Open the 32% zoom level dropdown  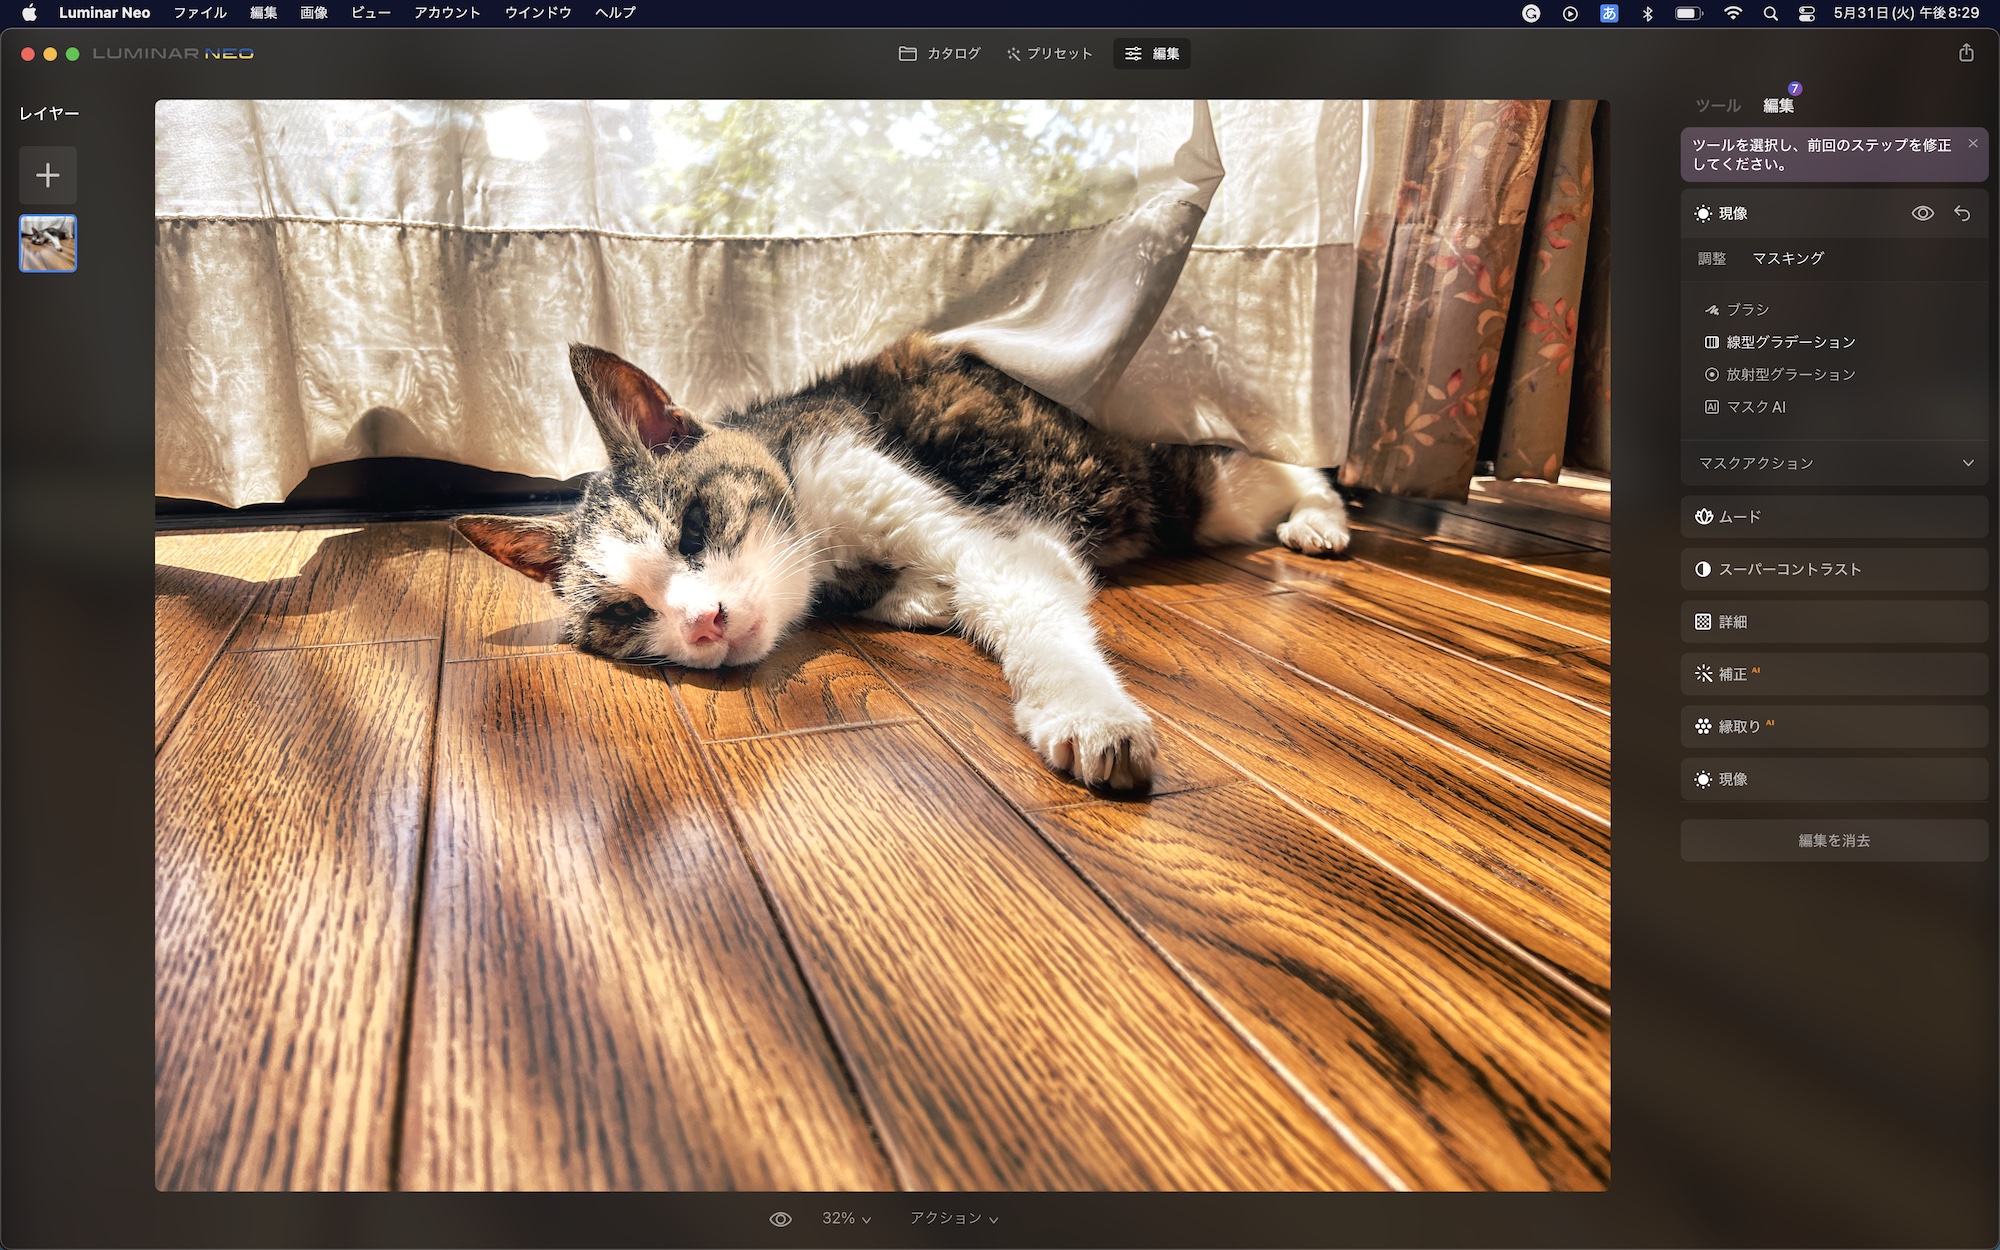pyautogui.click(x=846, y=1219)
